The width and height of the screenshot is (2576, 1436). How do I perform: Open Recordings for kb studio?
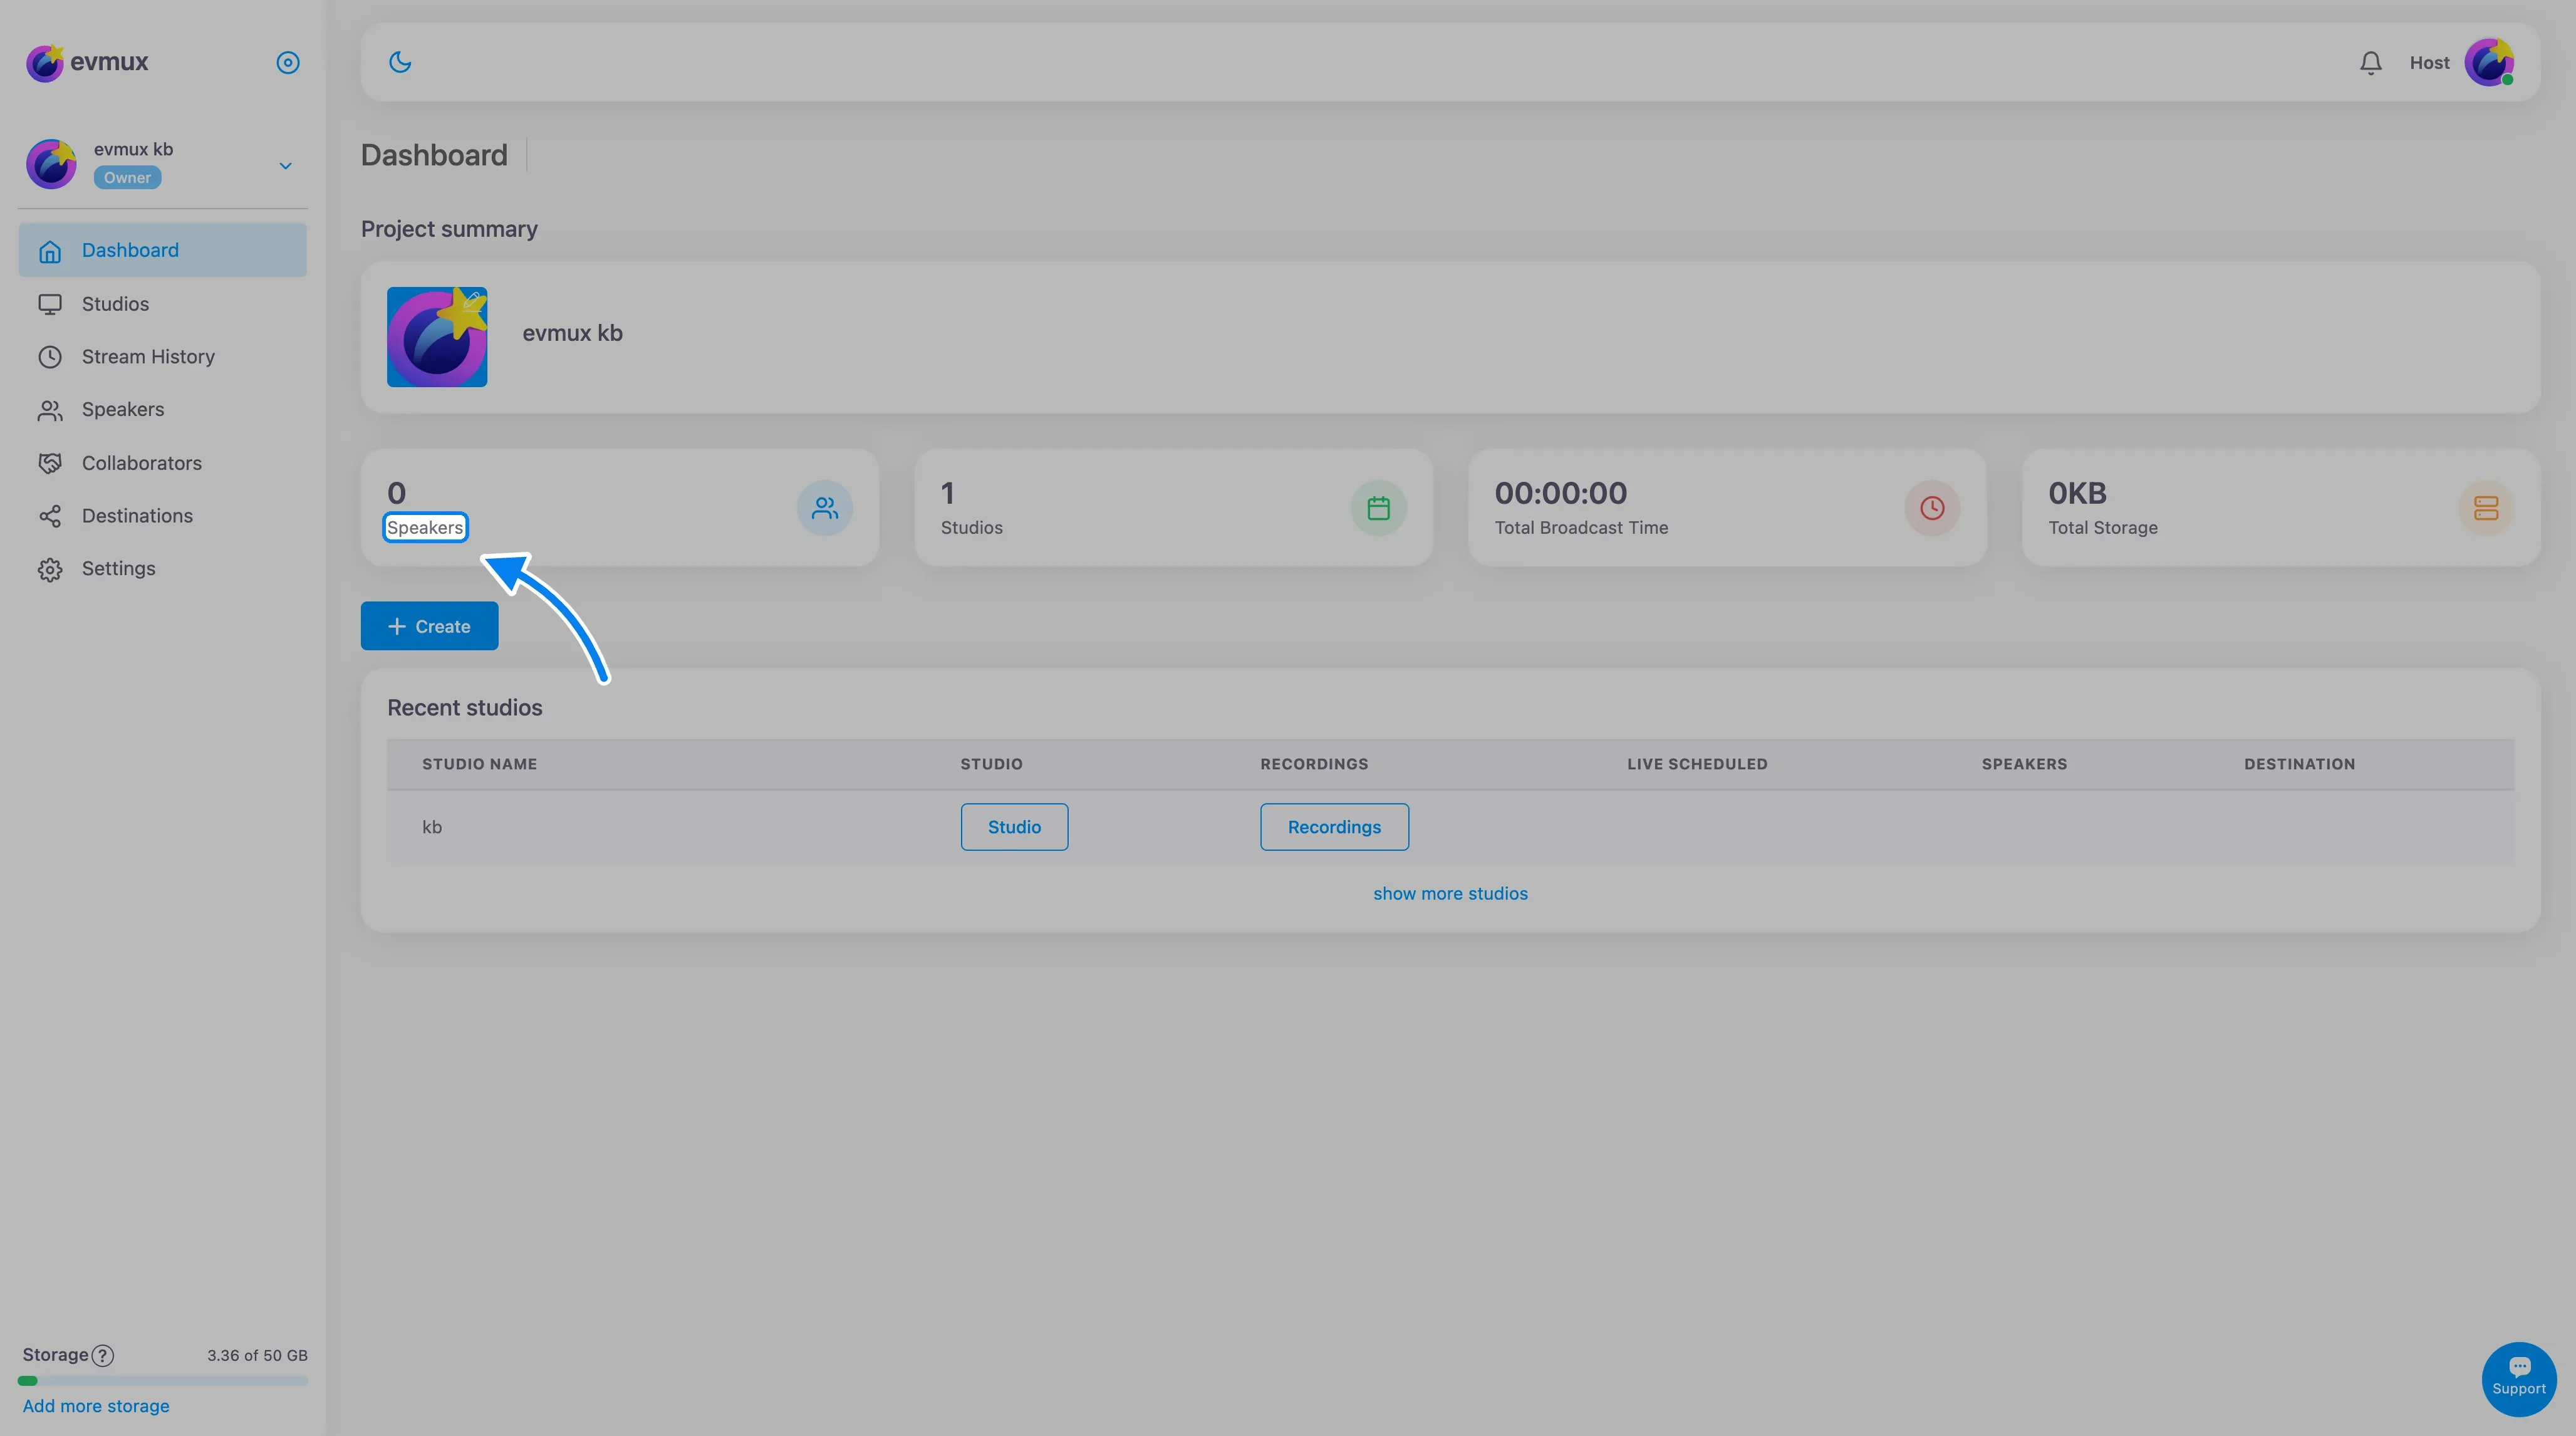(1334, 827)
